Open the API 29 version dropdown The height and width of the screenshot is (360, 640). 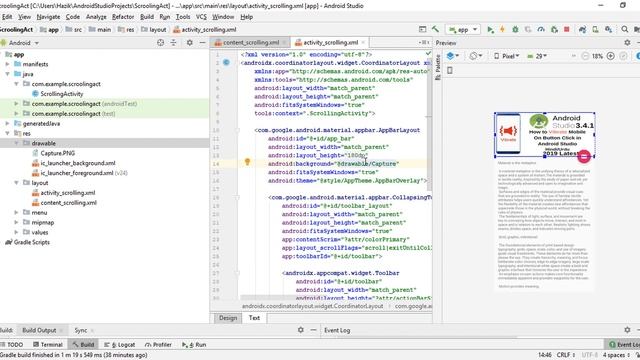[x=537, y=56]
